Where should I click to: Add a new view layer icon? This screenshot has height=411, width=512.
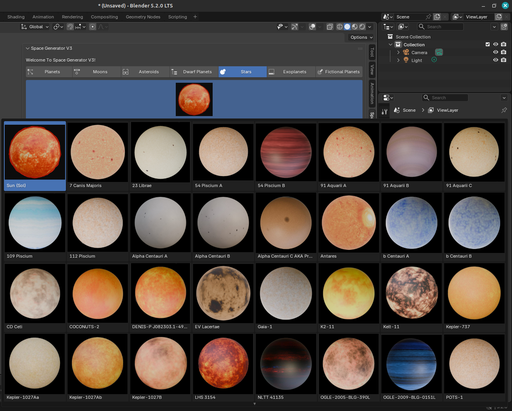(x=499, y=17)
